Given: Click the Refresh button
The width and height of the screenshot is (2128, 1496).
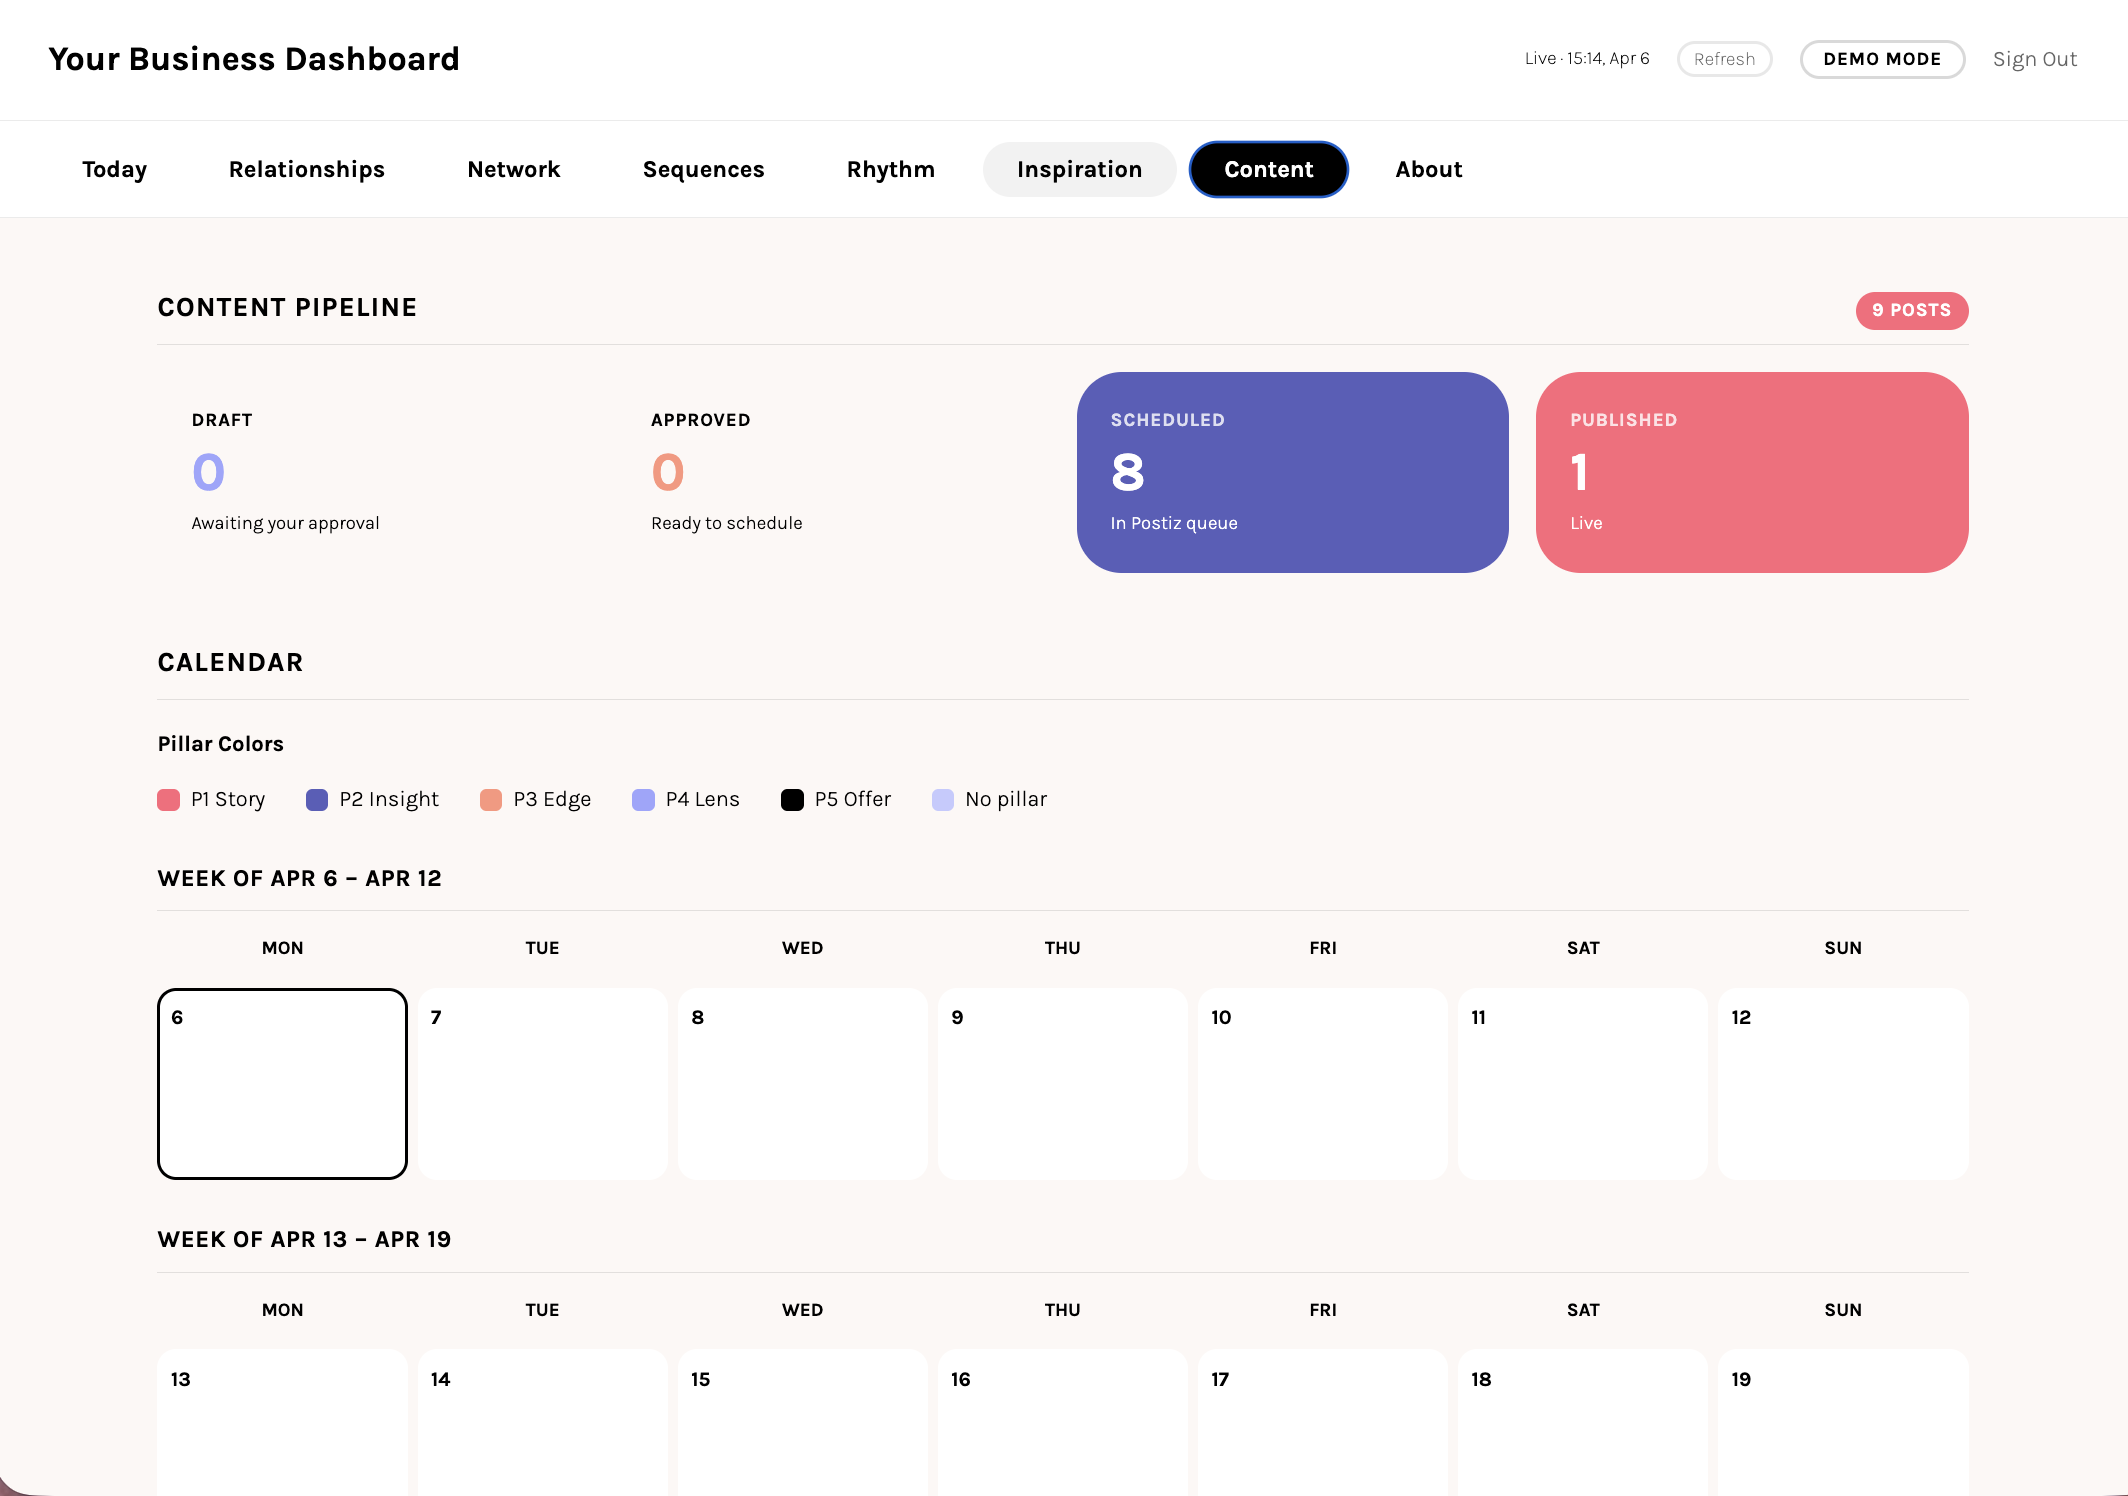Looking at the screenshot, I should [x=1724, y=59].
